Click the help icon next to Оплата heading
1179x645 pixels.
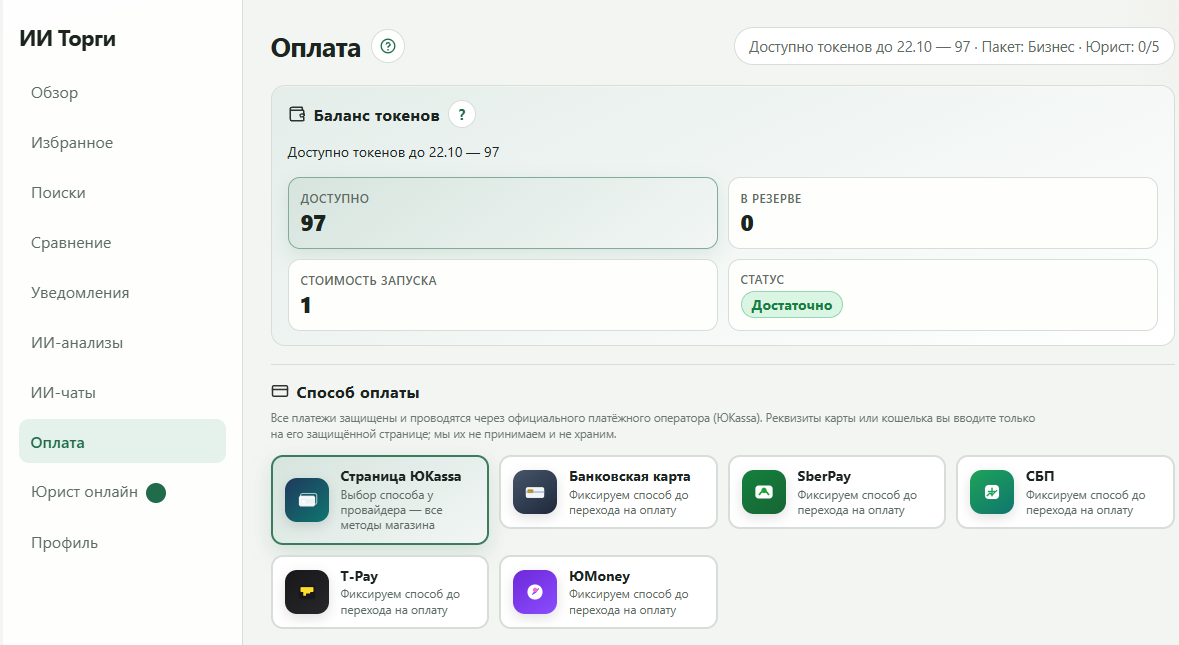click(x=388, y=47)
